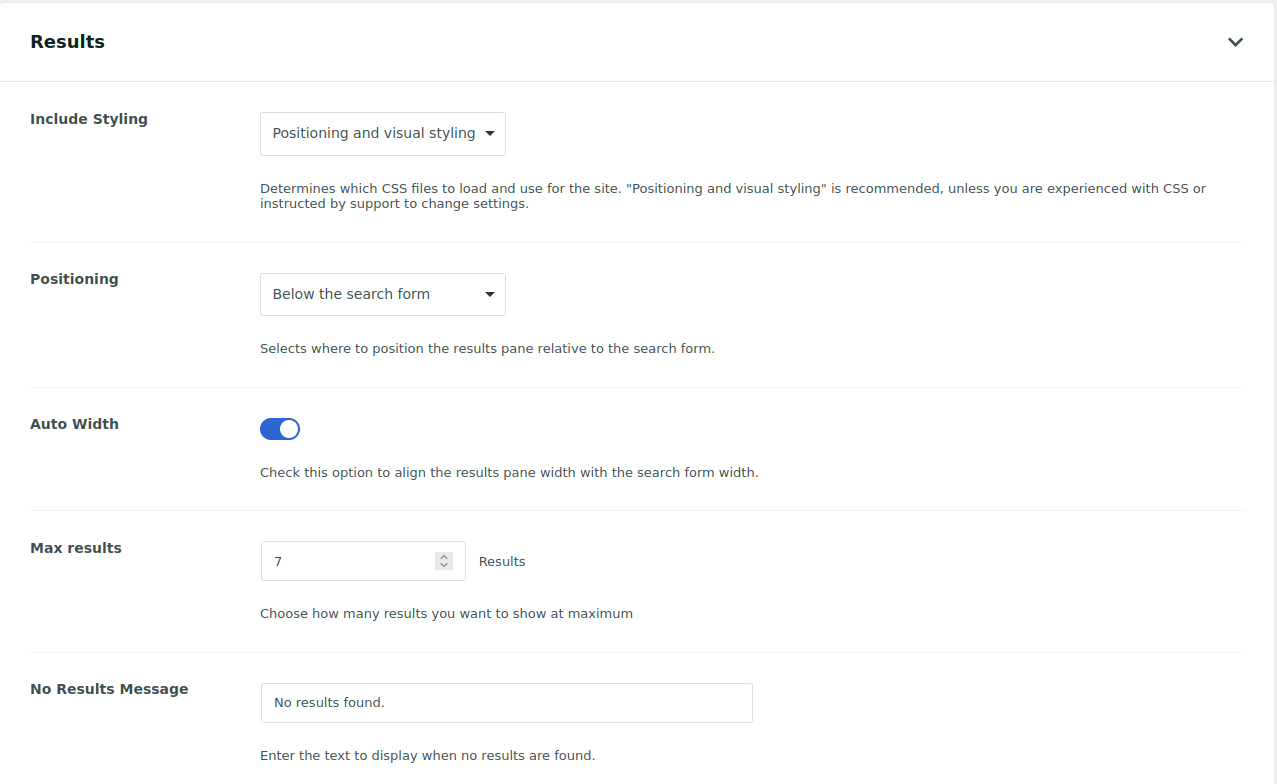1277x784 pixels.
Task: Click the "Include Styling" label
Action: tap(89, 119)
